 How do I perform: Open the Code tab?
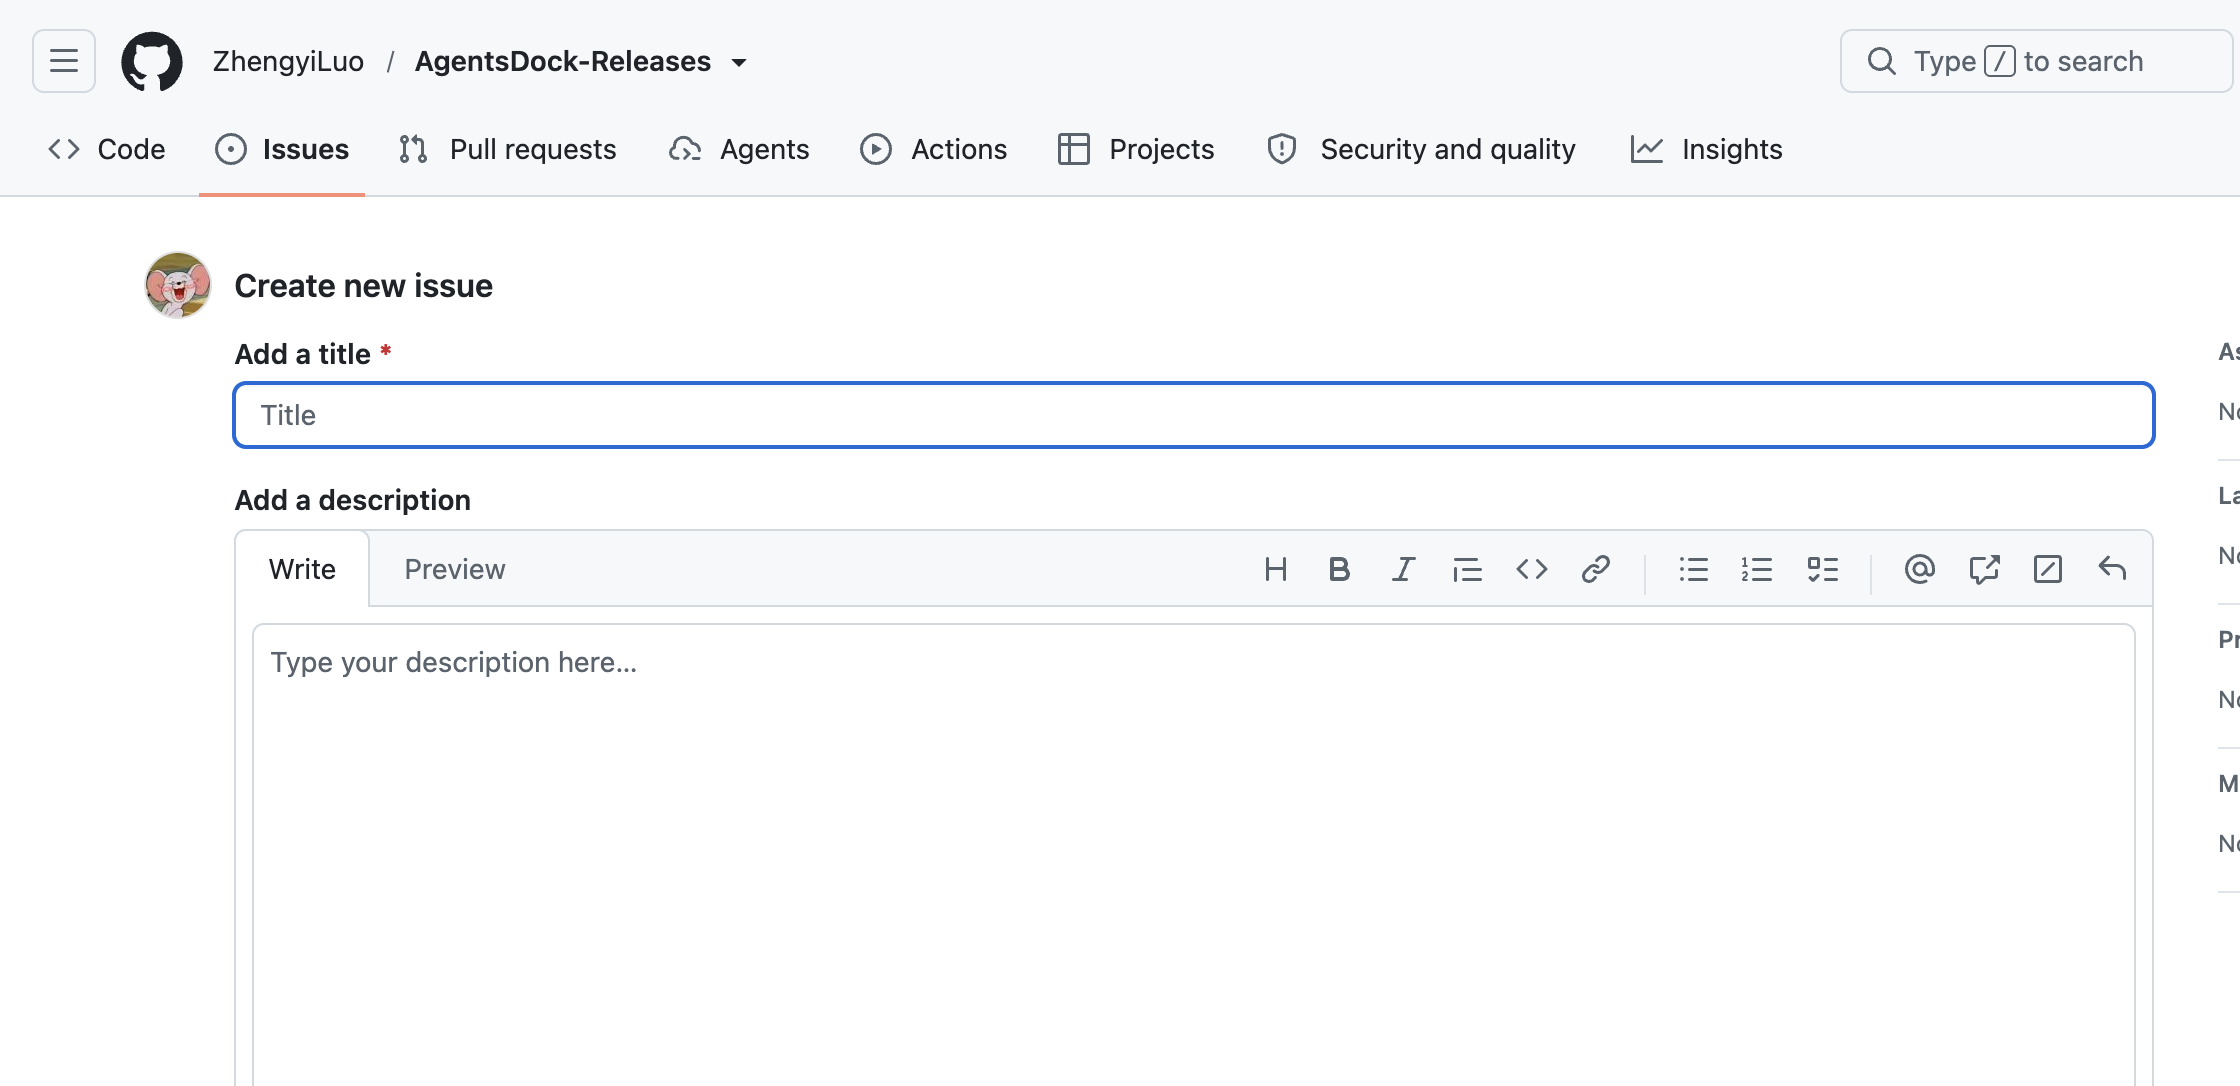tap(107, 149)
